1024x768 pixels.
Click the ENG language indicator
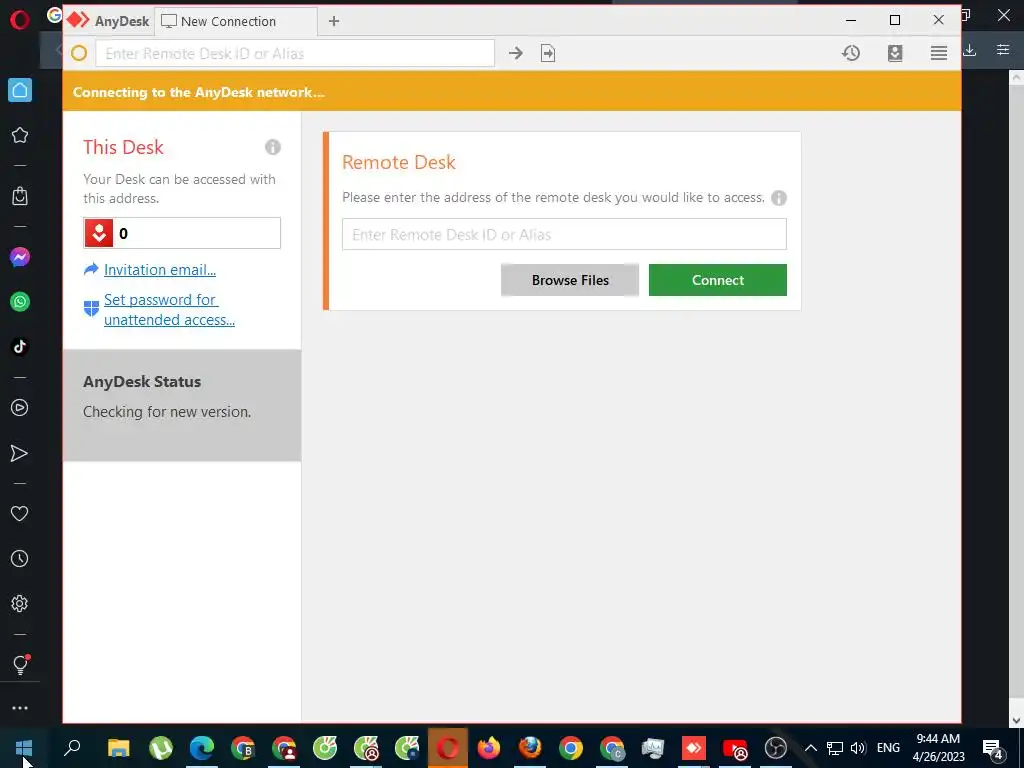point(888,748)
